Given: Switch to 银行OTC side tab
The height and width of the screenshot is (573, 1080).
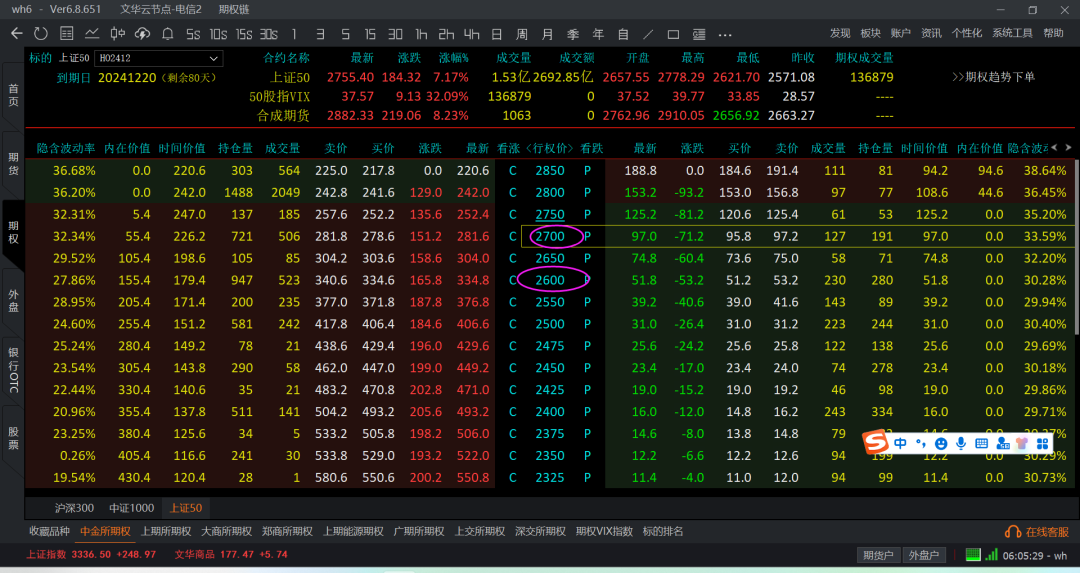Looking at the screenshot, I should (13, 370).
